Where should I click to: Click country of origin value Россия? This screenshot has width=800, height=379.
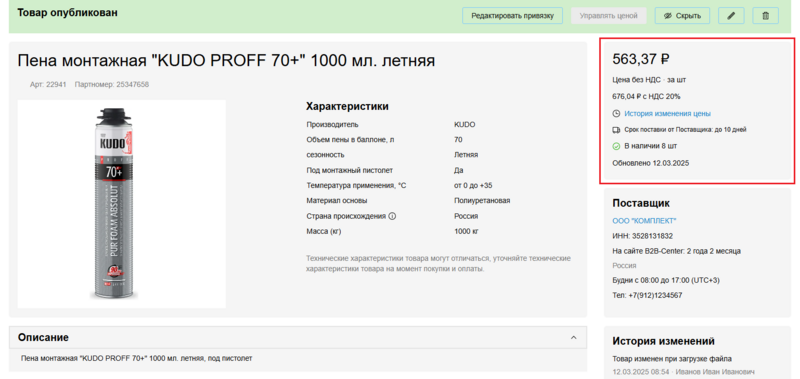(466, 216)
